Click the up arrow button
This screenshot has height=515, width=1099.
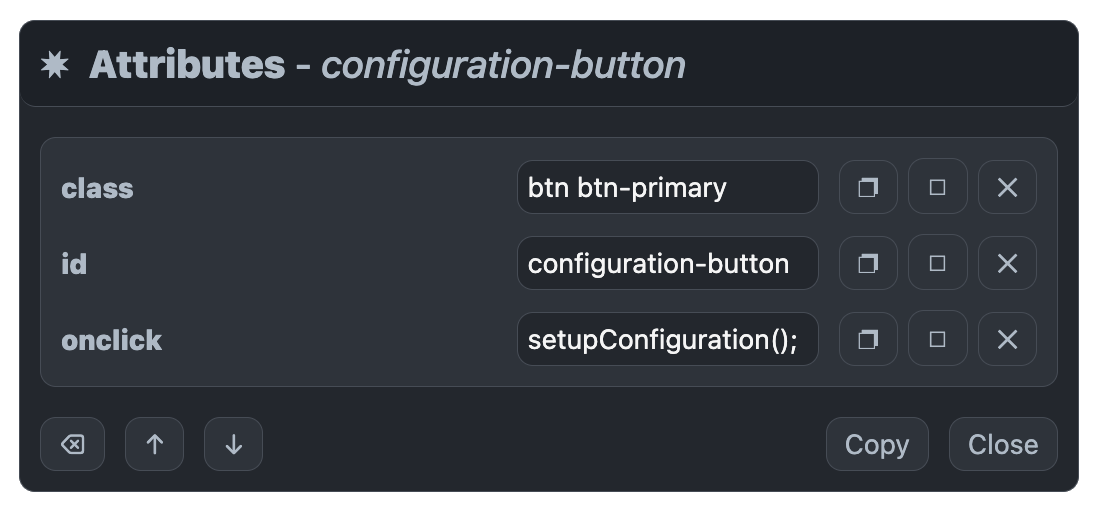[x=154, y=444]
